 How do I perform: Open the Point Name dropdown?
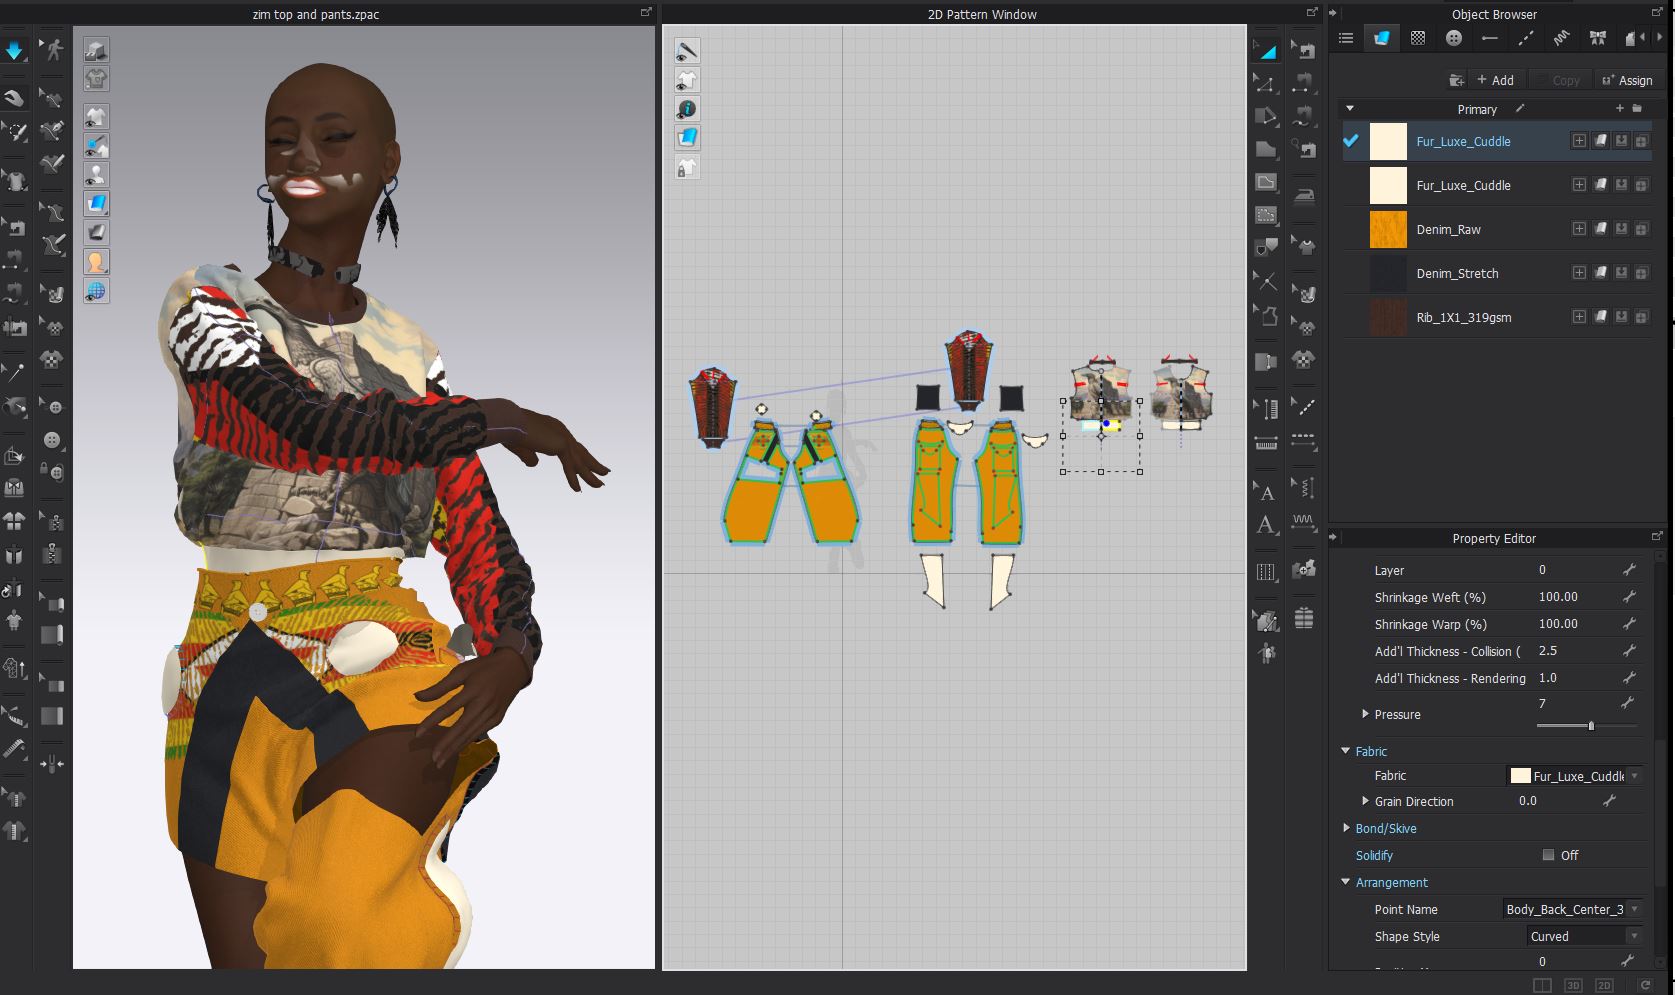[x=1572, y=909]
